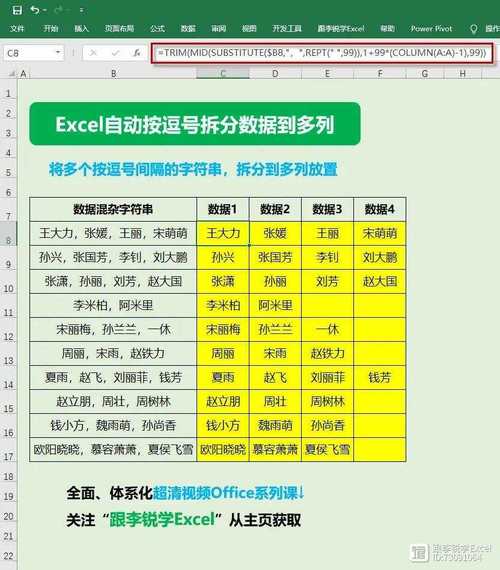Select yellow cell 阿米里
Viewport: 500px width, 570px height.
[275, 305]
